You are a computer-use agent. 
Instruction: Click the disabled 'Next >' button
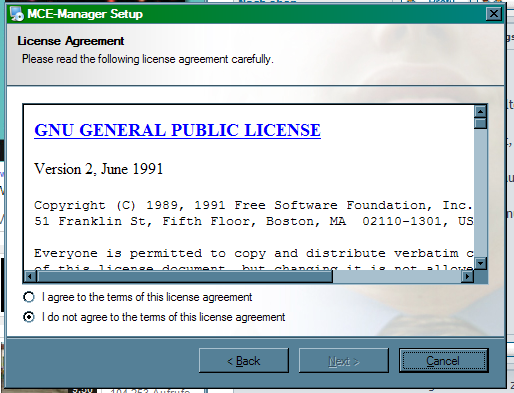click(x=344, y=361)
